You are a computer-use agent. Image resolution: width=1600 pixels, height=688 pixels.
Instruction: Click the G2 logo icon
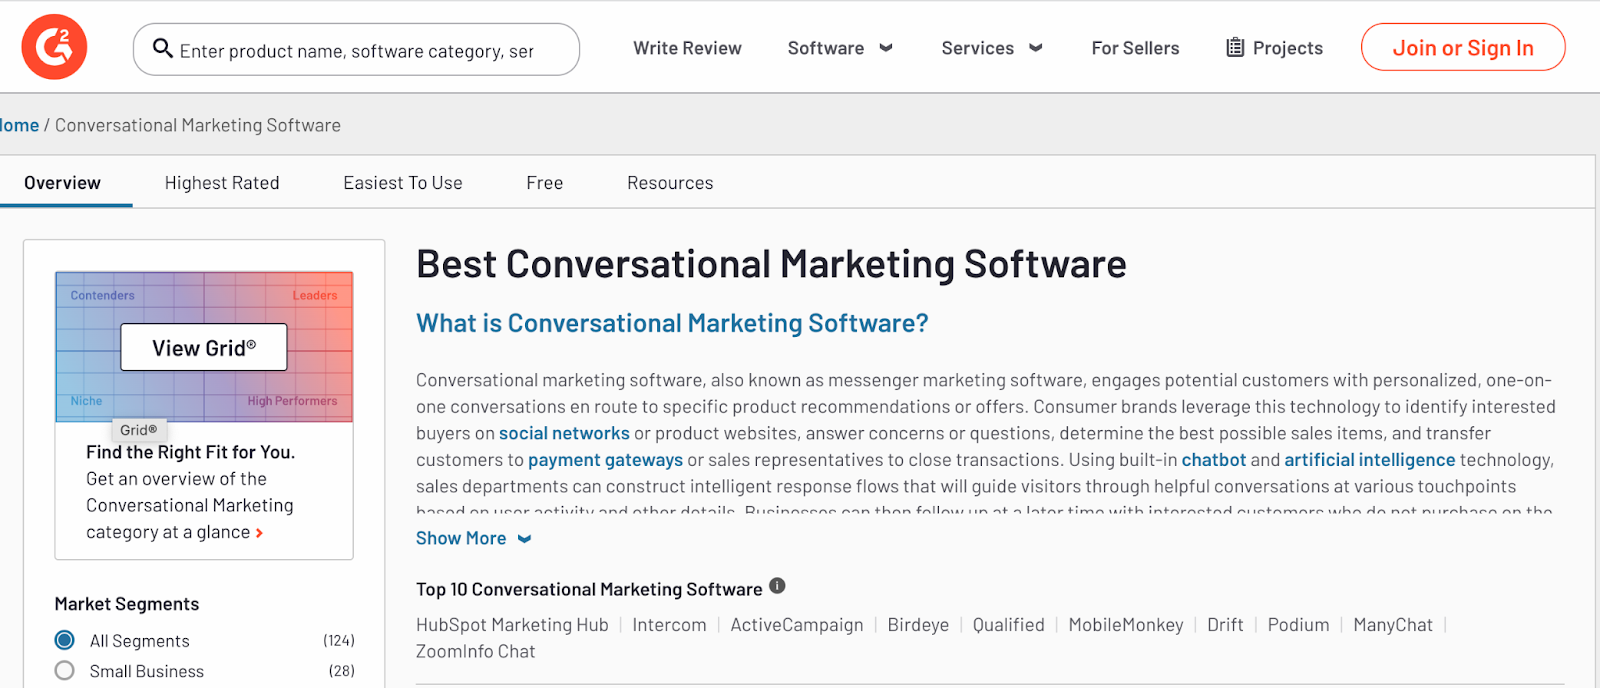[x=54, y=47]
